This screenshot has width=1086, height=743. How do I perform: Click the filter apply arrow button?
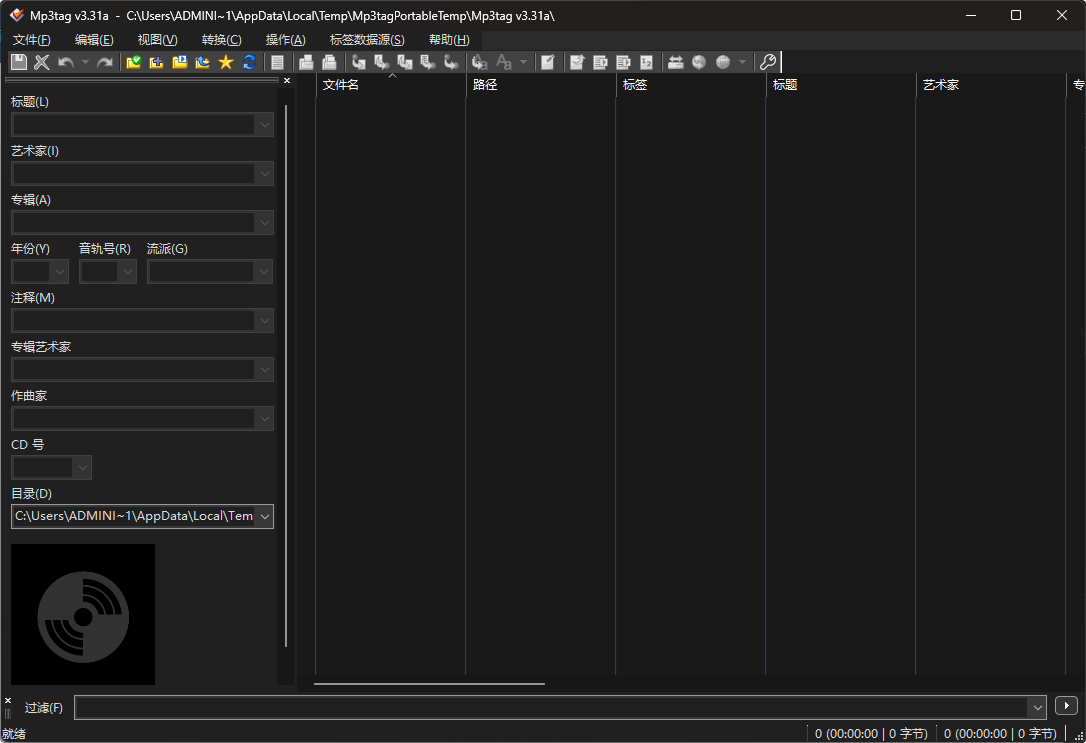[1066, 706]
